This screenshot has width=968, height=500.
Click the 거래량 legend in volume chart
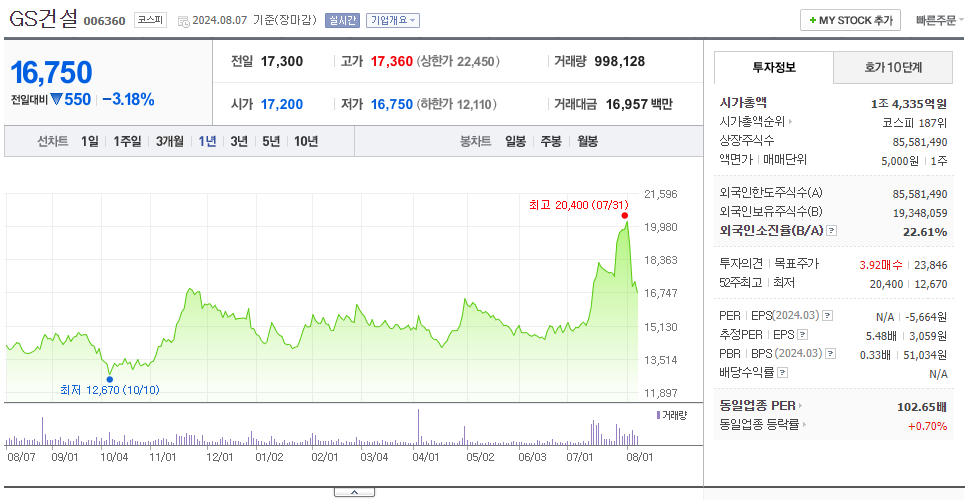pos(672,415)
